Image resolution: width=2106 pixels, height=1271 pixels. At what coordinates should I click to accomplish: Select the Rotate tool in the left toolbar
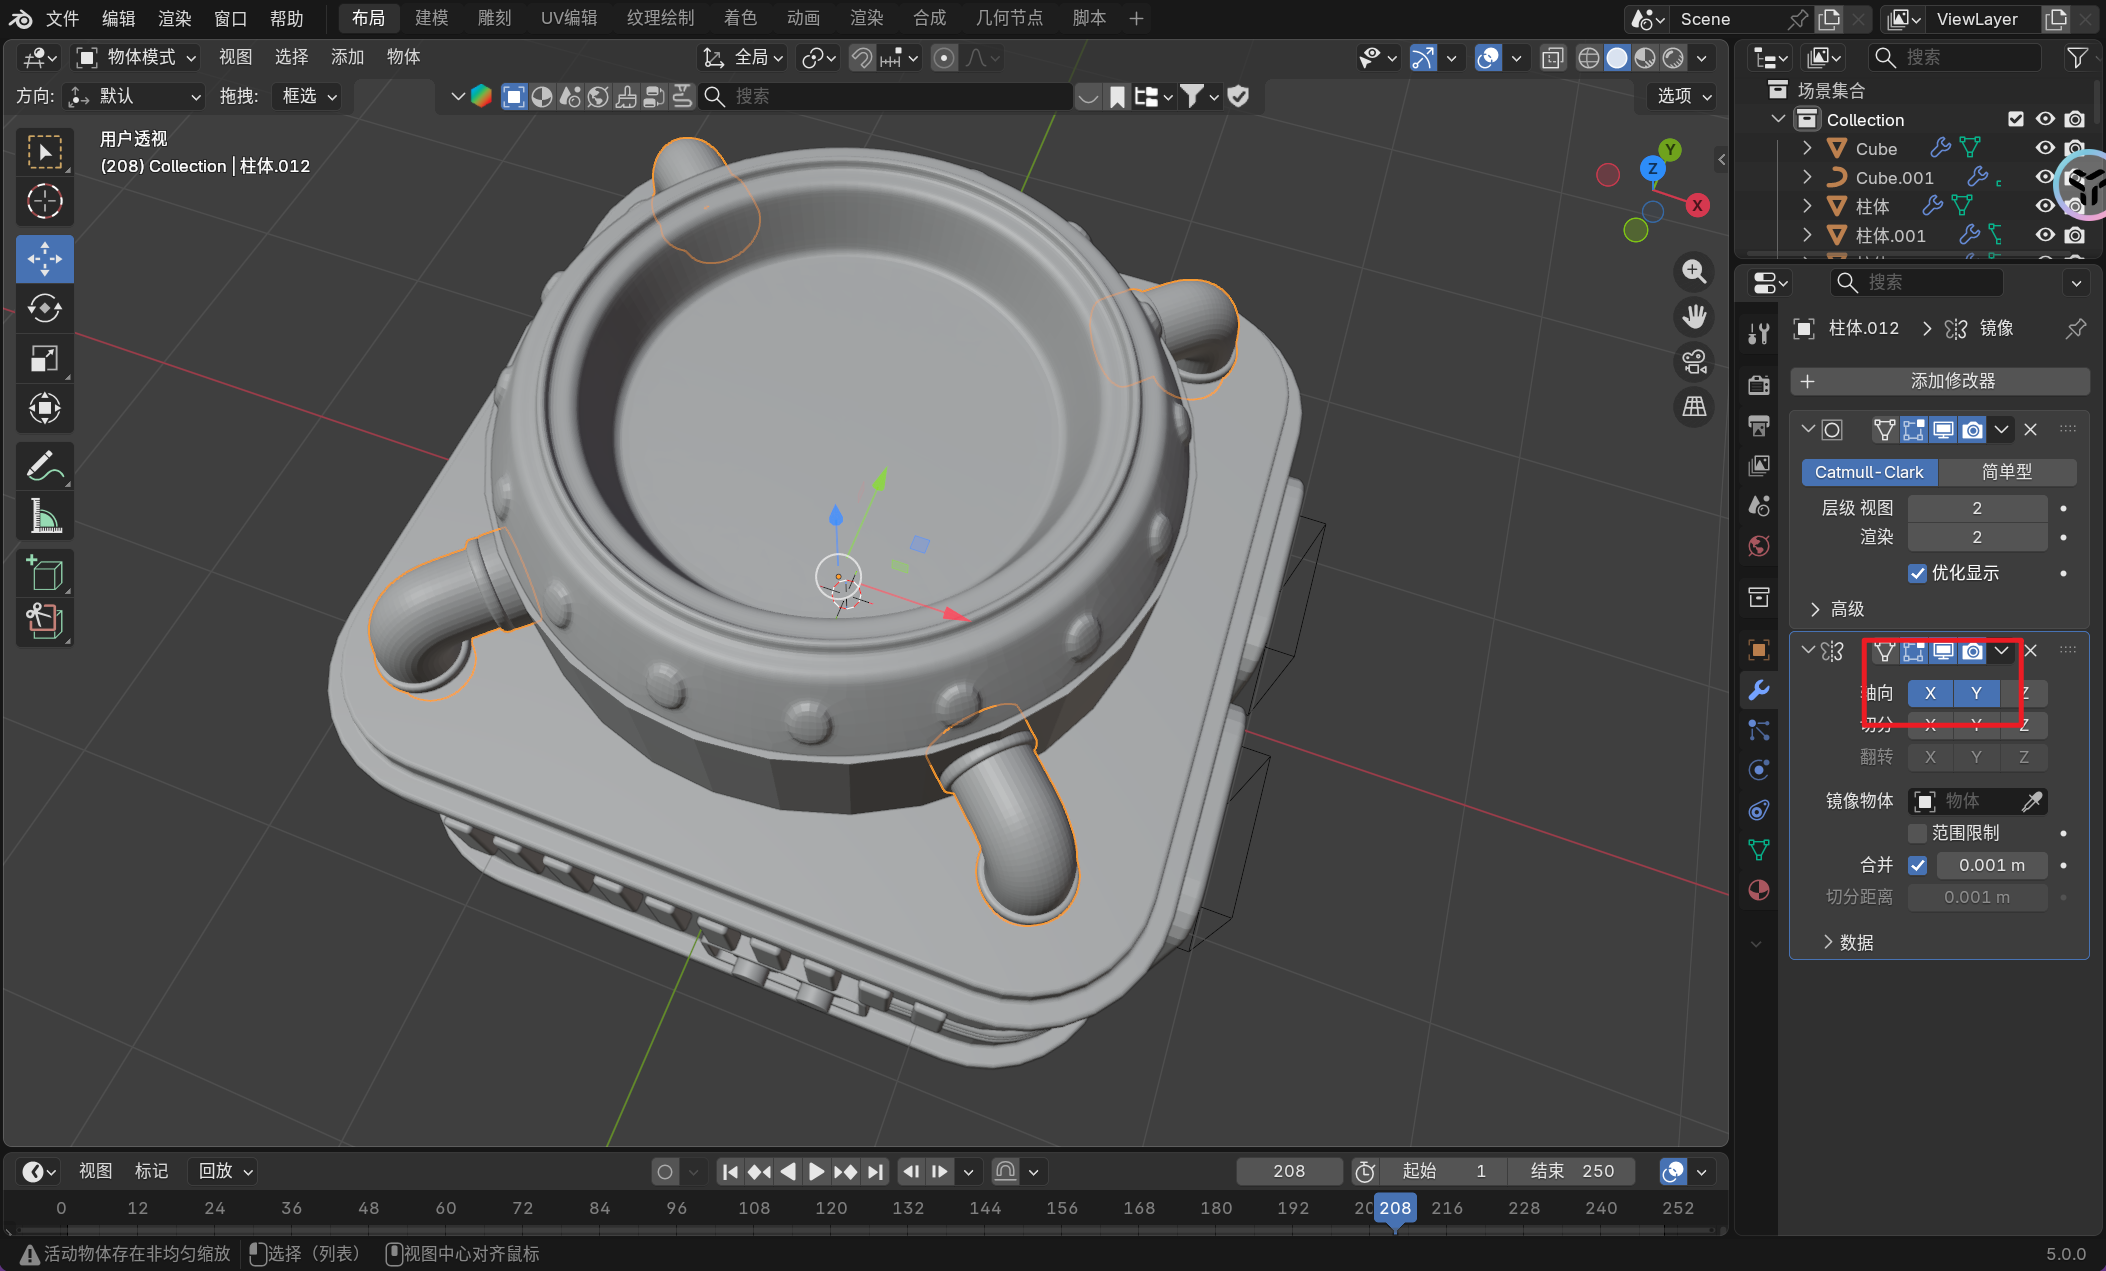tap(44, 308)
